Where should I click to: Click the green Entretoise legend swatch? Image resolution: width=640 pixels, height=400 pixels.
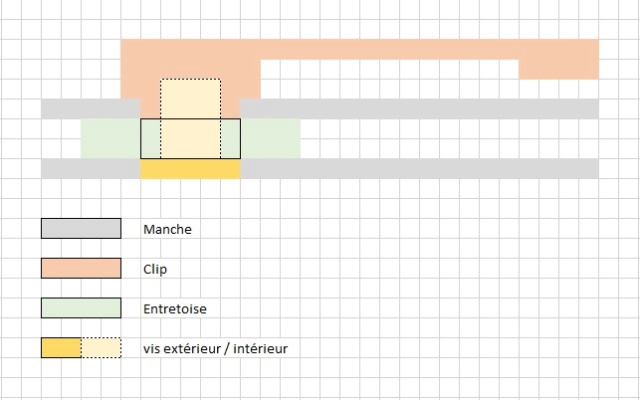[x=81, y=308]
